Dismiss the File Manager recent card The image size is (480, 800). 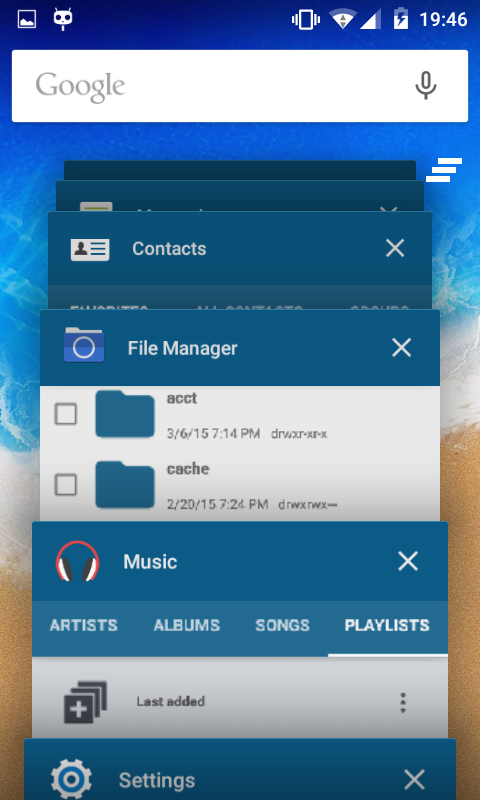click(x=401, y=348)
